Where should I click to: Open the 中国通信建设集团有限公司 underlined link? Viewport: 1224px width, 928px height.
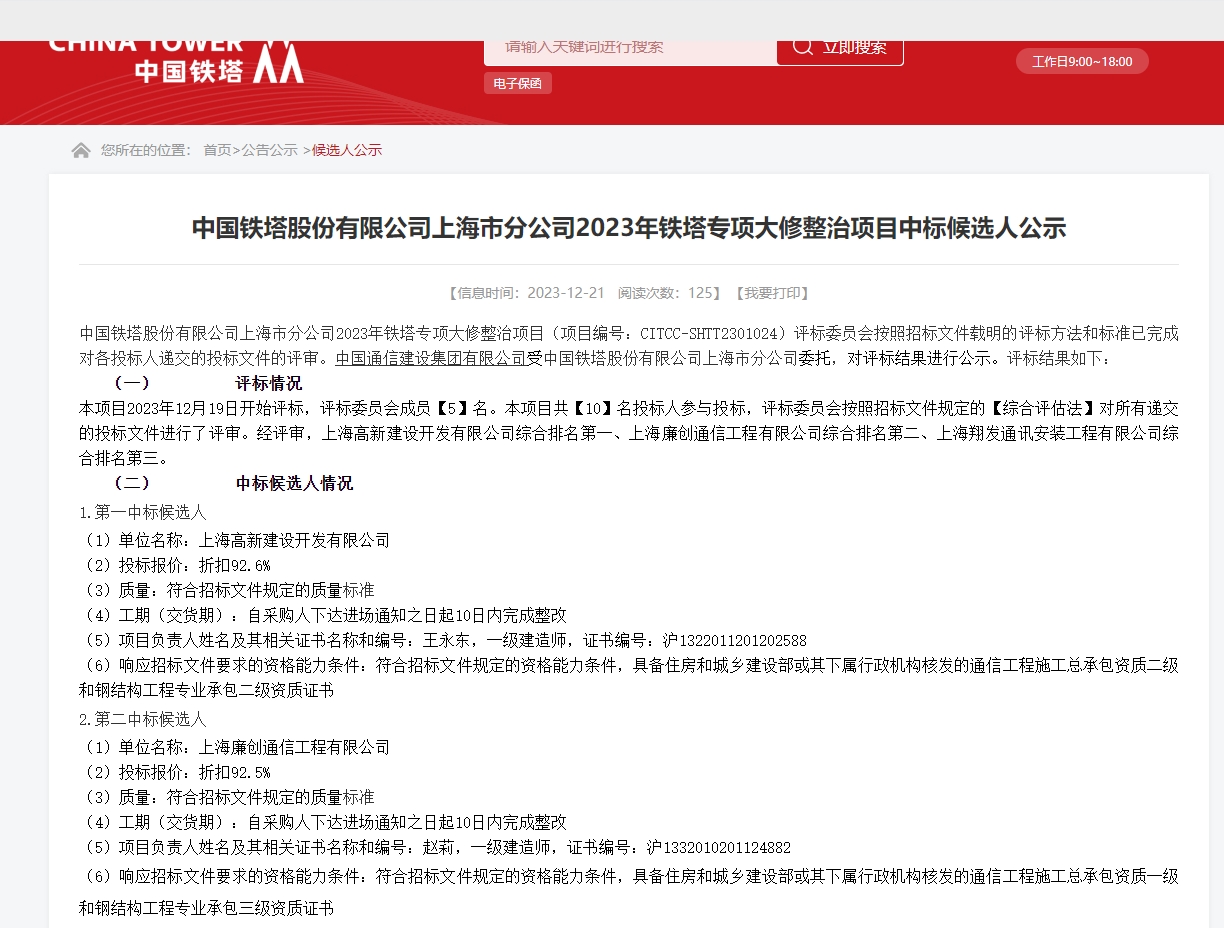pos(431,358)
